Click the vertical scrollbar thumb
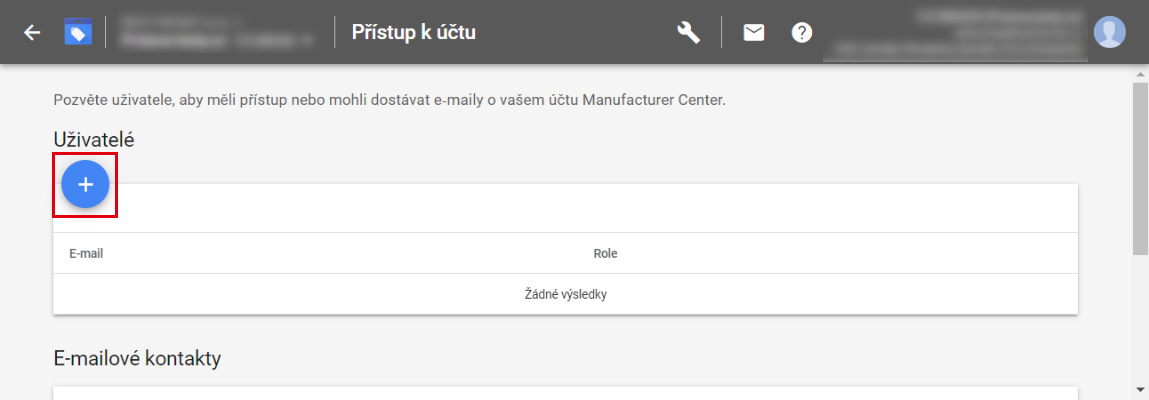This screenshot has height=400, width=1149. coord(1140,168)
